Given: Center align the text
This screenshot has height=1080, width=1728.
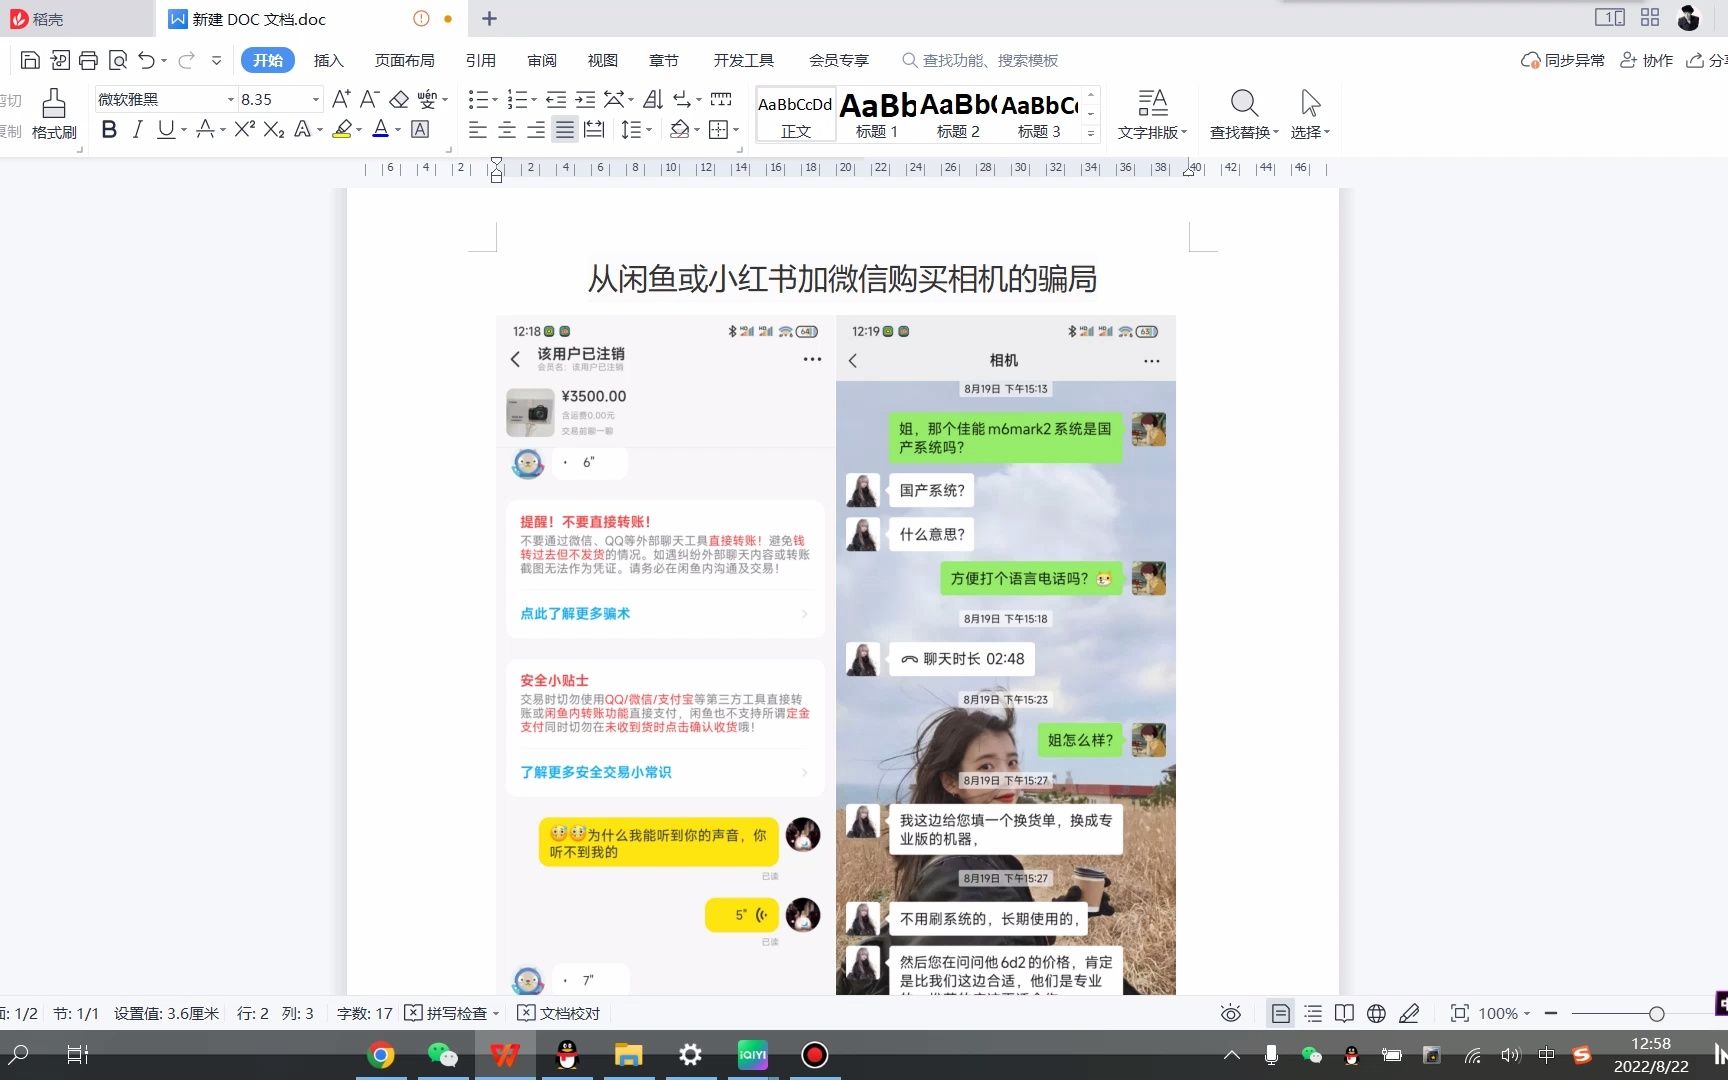Looking at the screenshot, I should tap(507, 129).
